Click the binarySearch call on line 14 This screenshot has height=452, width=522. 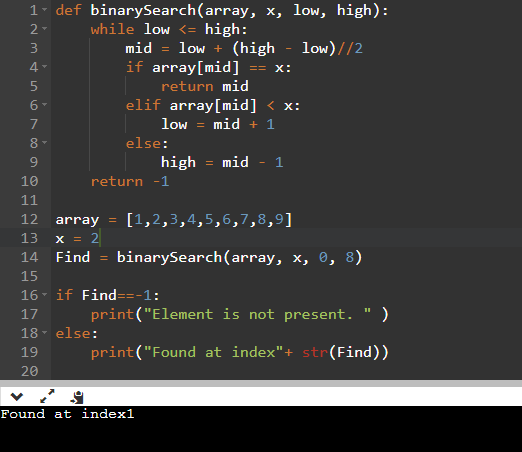(x=239, y=257)
